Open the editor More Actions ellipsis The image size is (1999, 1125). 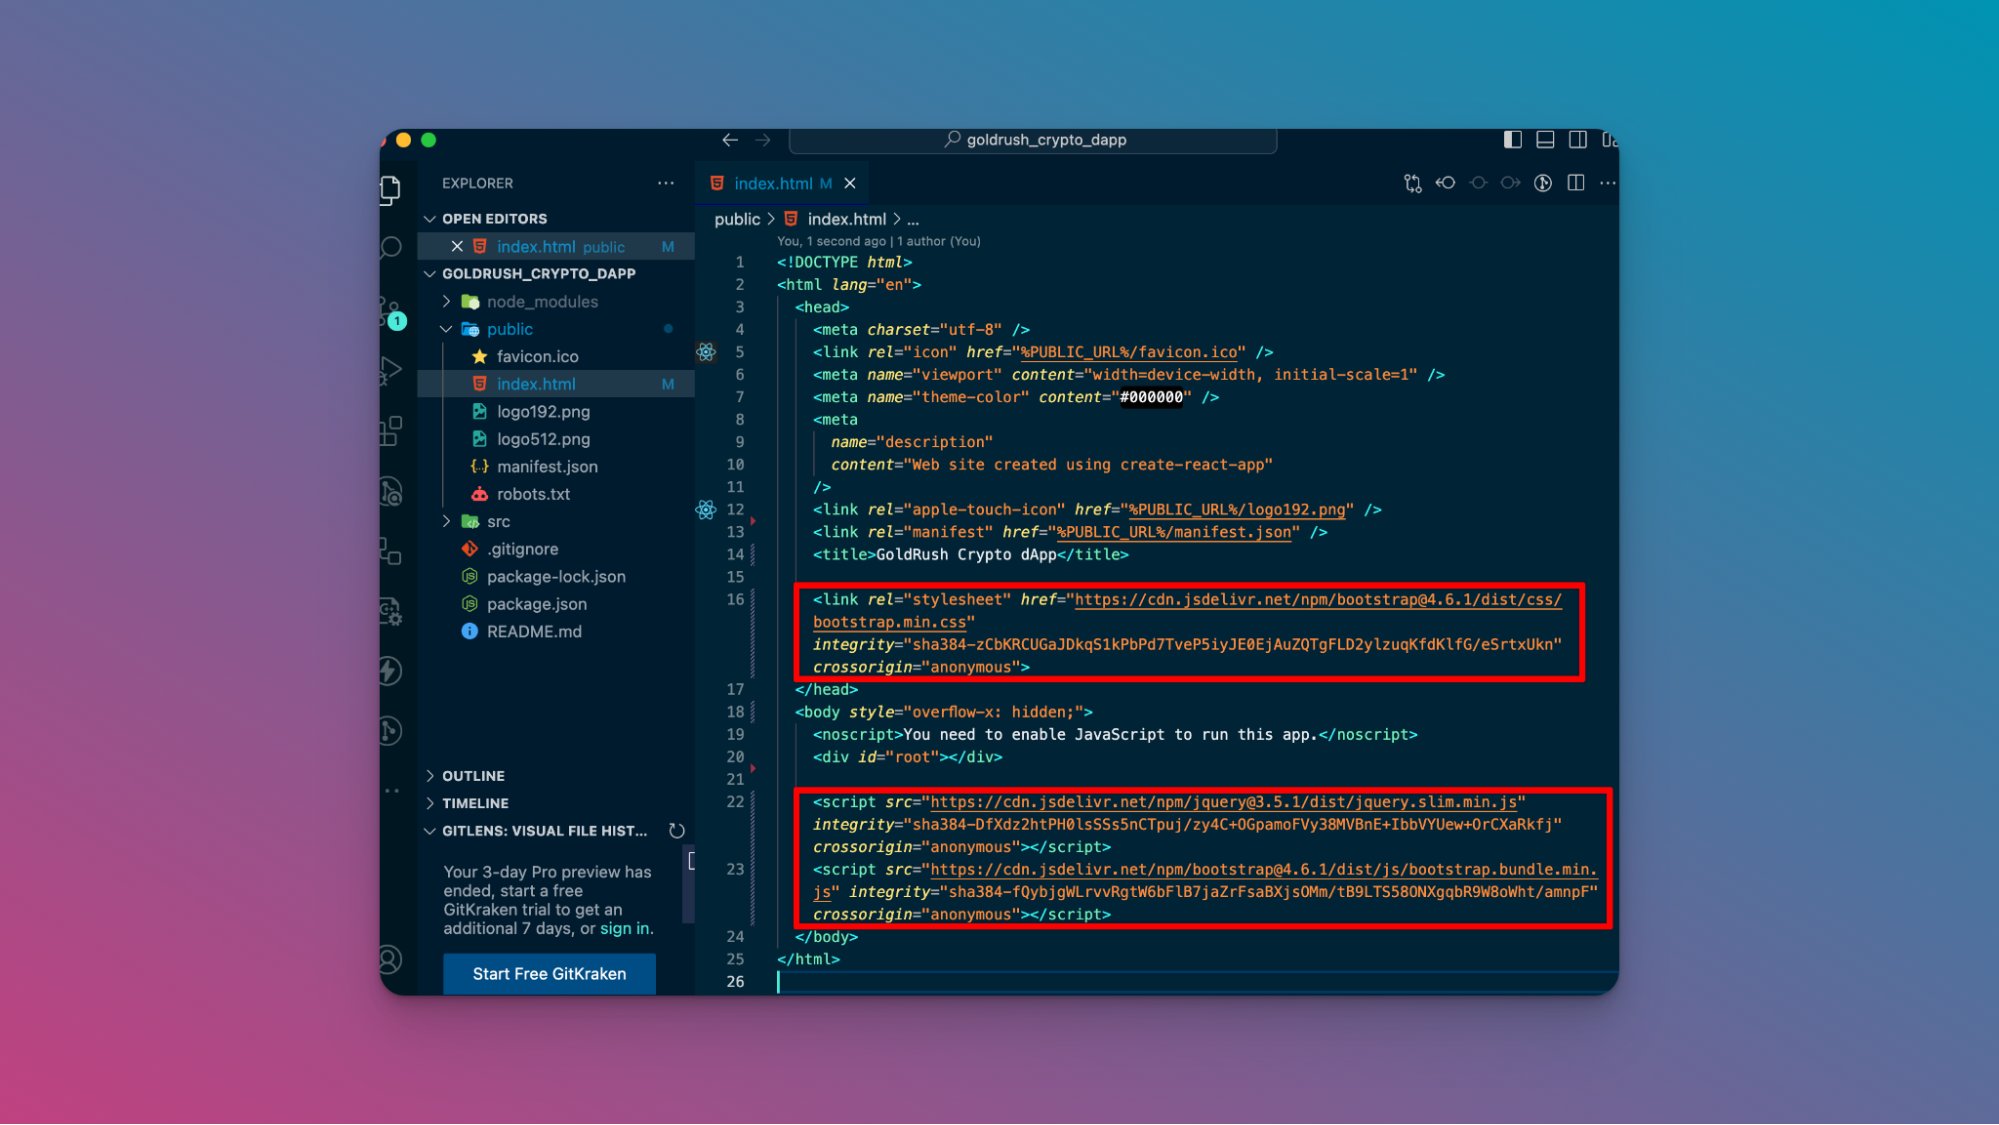1607,183
